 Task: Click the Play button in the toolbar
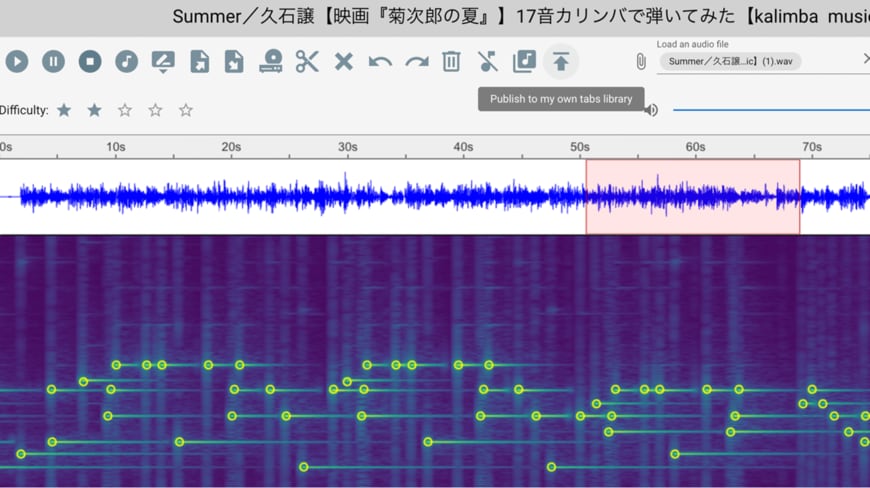pyautogui.click(x=17, y=61)
